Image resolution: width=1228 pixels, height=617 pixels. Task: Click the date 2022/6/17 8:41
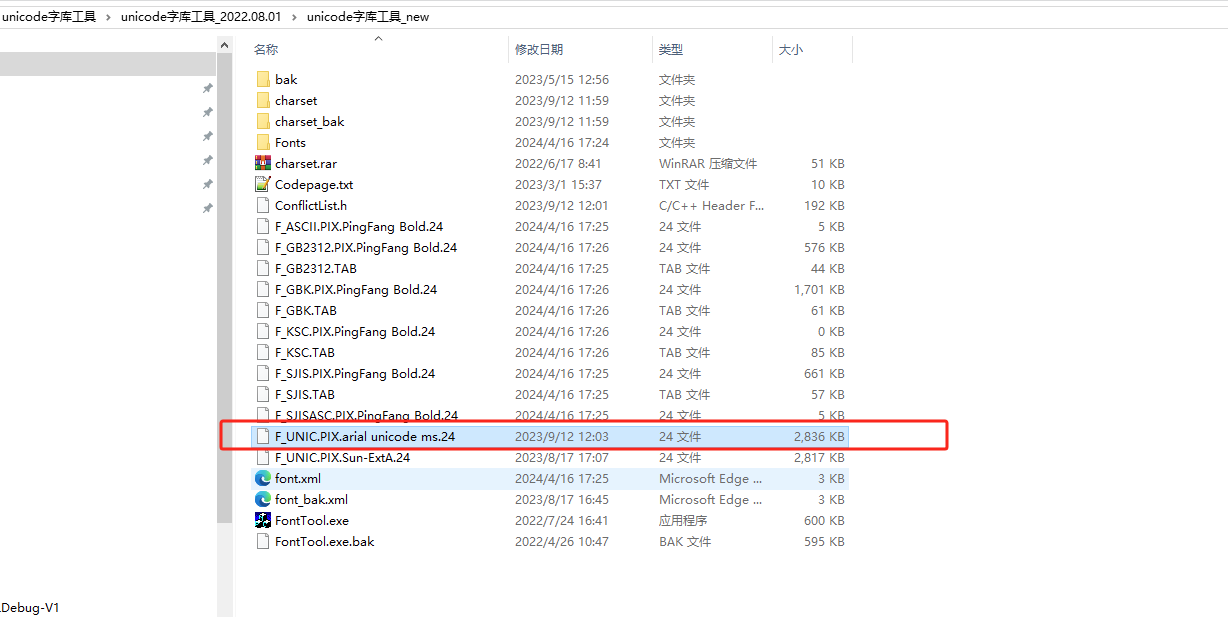[559, 163]
